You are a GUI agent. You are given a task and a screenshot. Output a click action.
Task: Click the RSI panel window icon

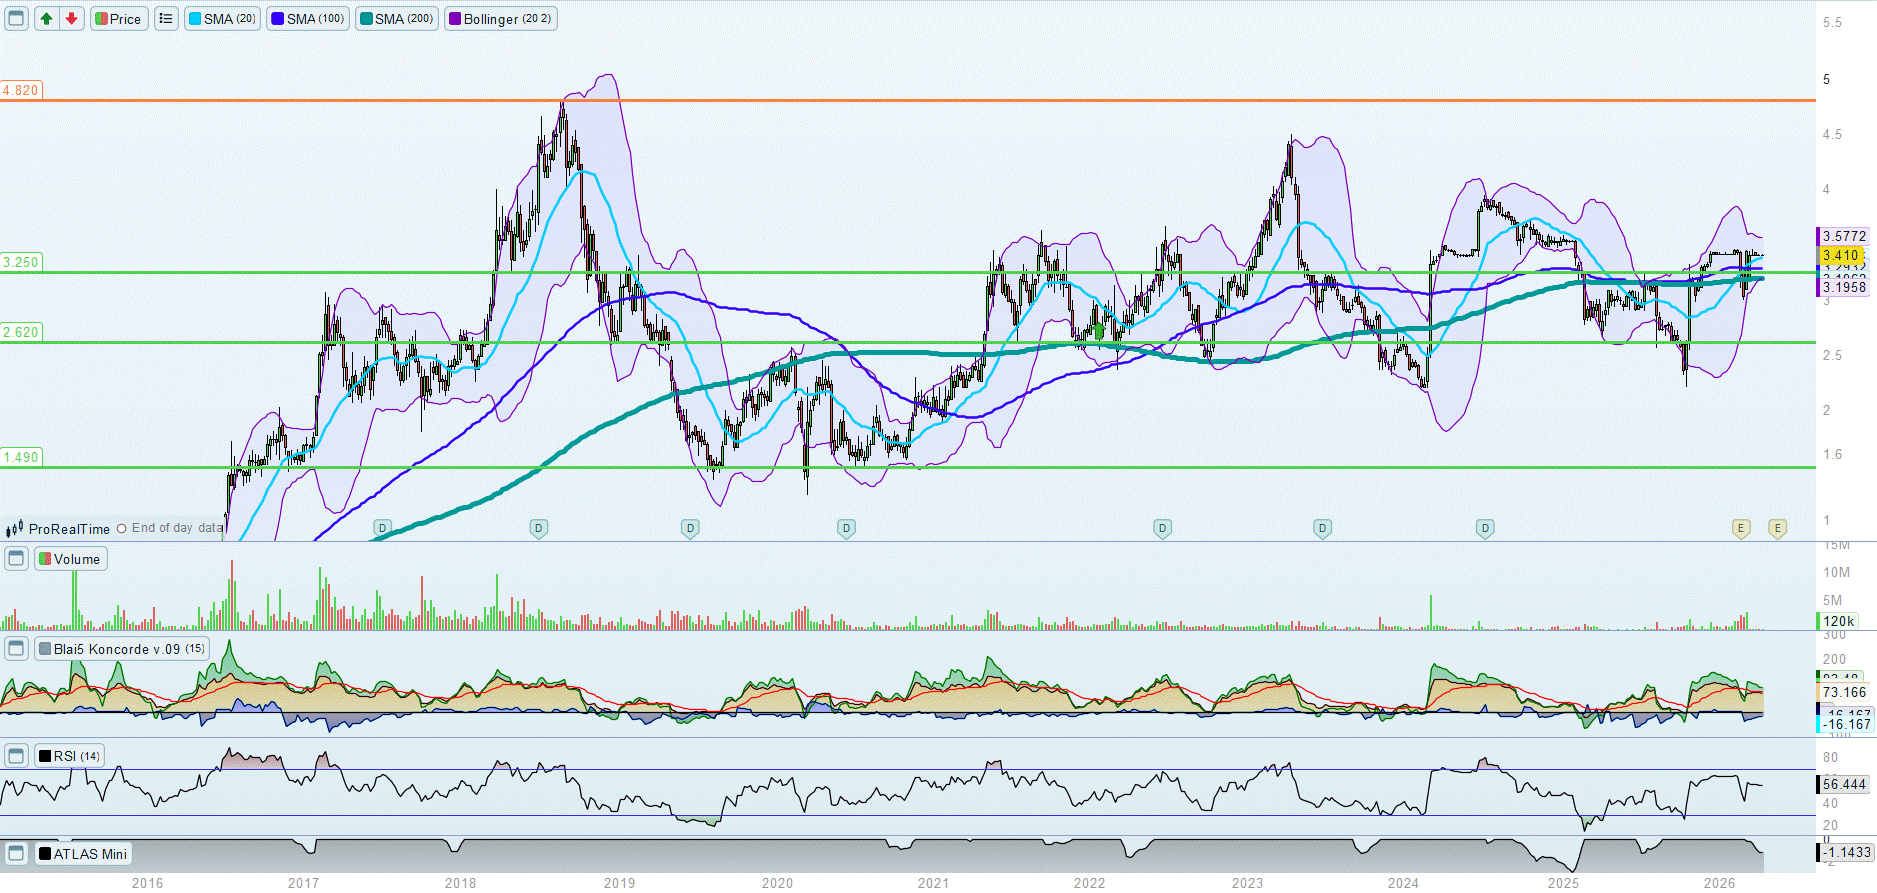point(16,755)
